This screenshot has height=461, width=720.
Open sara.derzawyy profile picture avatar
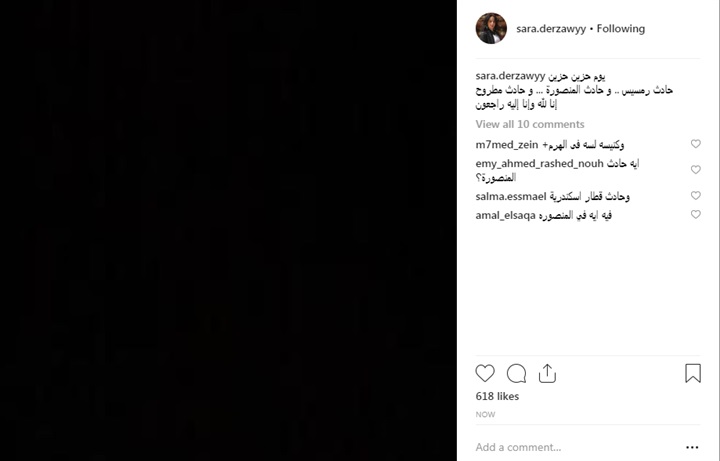[491, 28]
